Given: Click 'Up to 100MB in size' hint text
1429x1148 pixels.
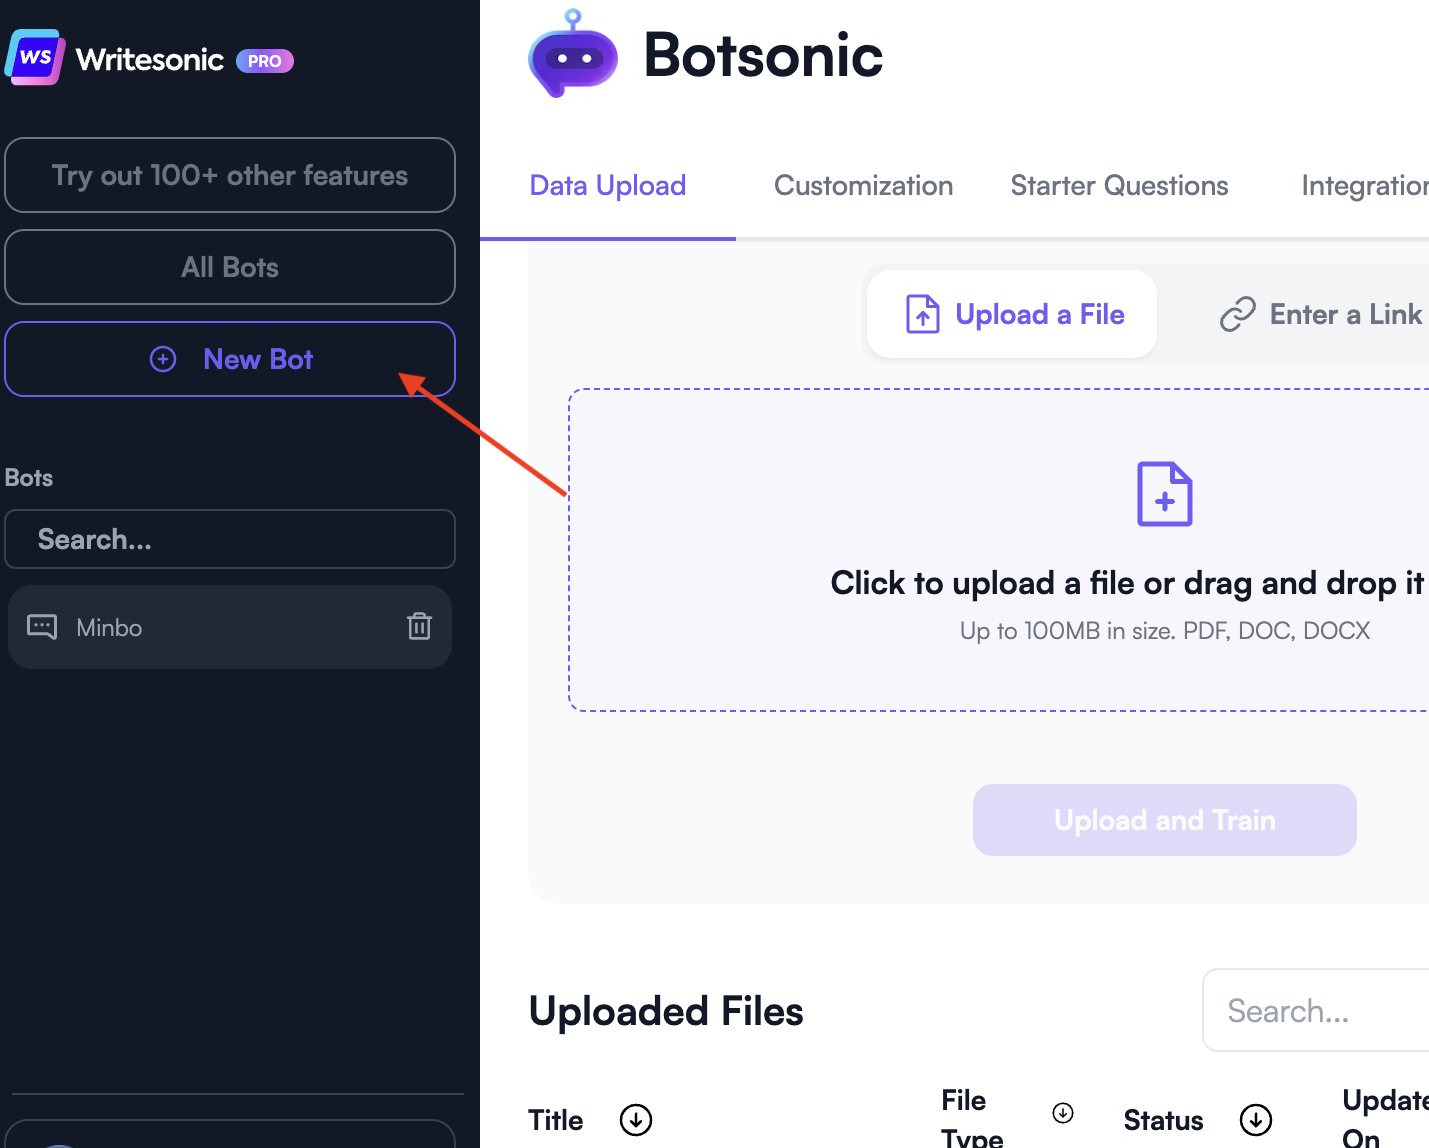Looking at the screenshot, I should (1165, 631).
